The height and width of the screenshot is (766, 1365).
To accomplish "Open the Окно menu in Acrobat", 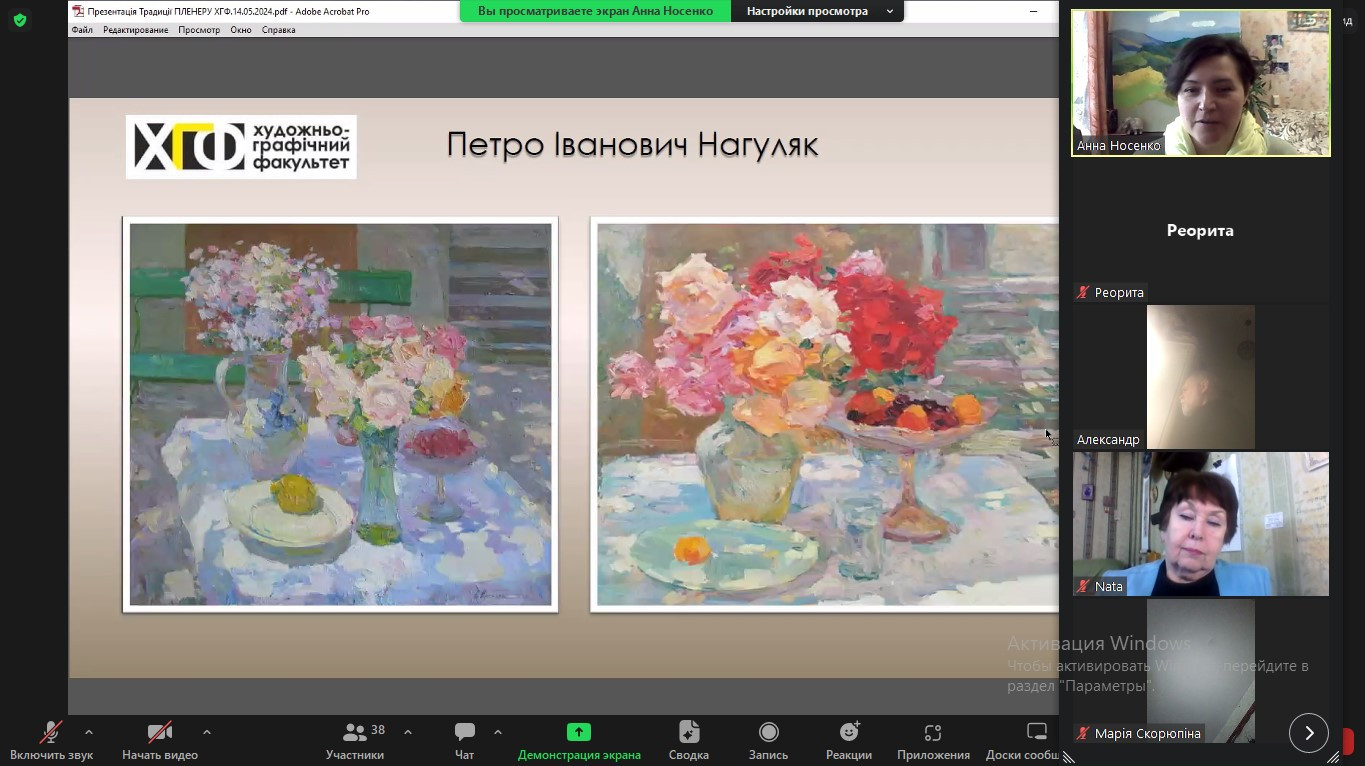I will [241, 30].
